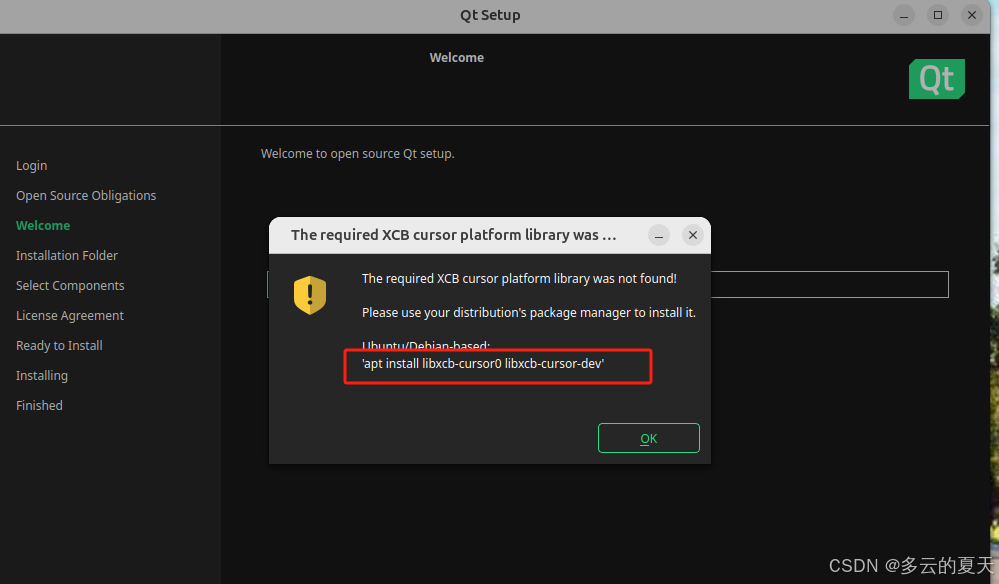The height and width of the screenshot is (584, 999).
Task: Click OK in the XCB warning dialog
Action: 649,438
